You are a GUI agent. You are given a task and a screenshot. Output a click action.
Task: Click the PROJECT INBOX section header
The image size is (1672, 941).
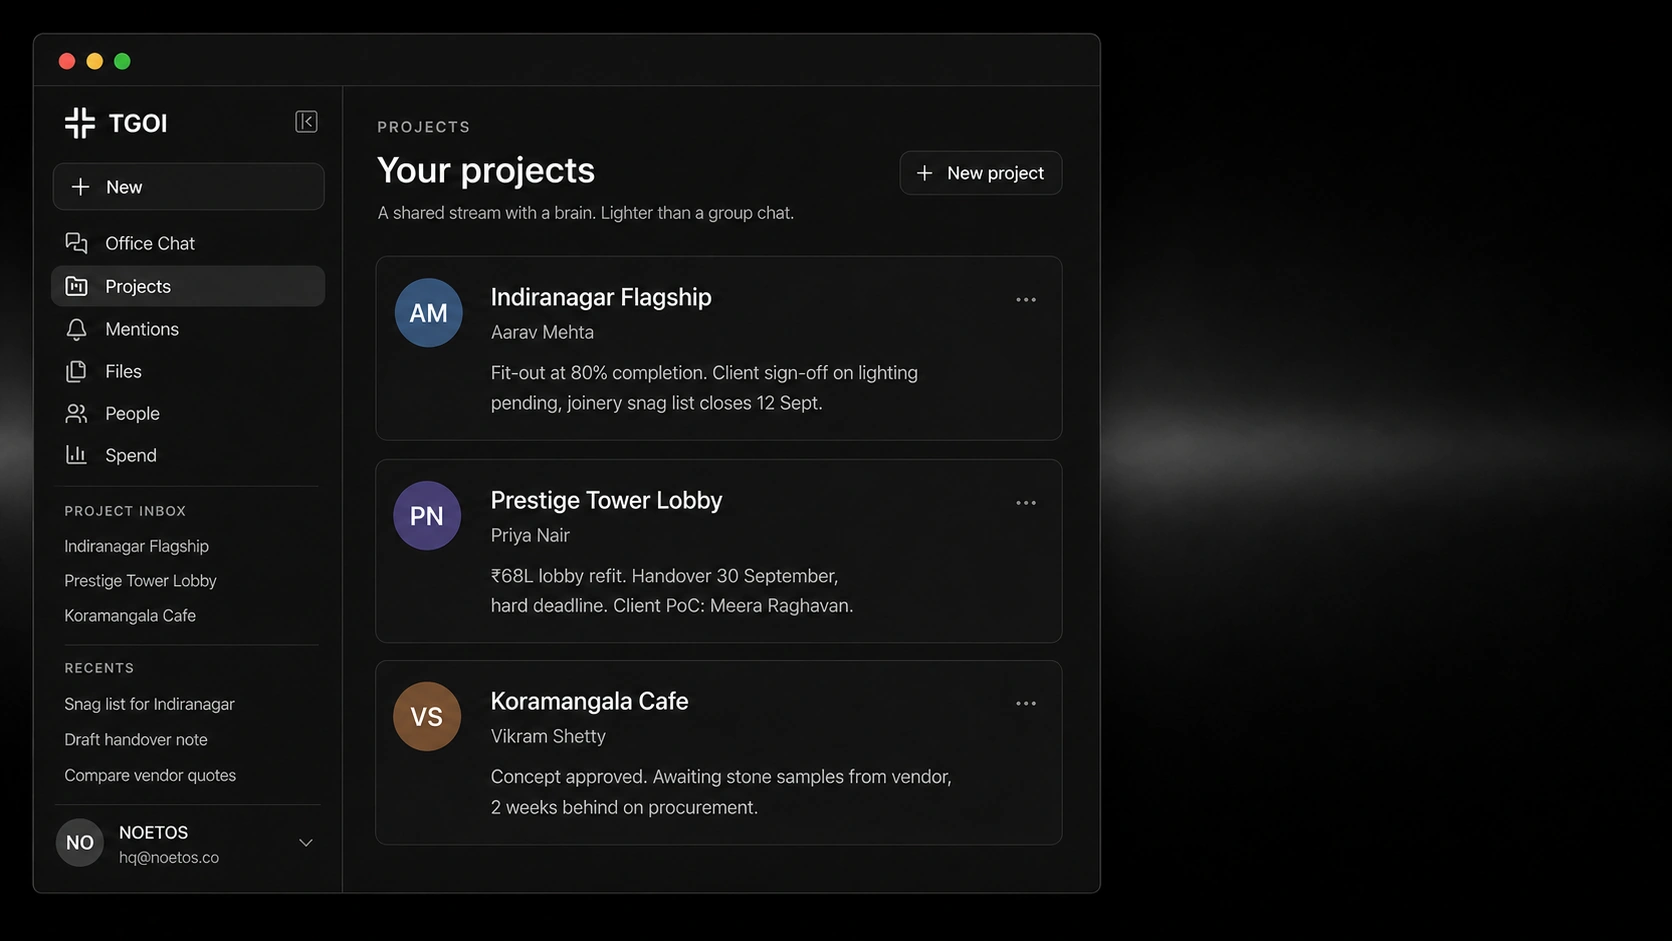click(x=125, y=511)
